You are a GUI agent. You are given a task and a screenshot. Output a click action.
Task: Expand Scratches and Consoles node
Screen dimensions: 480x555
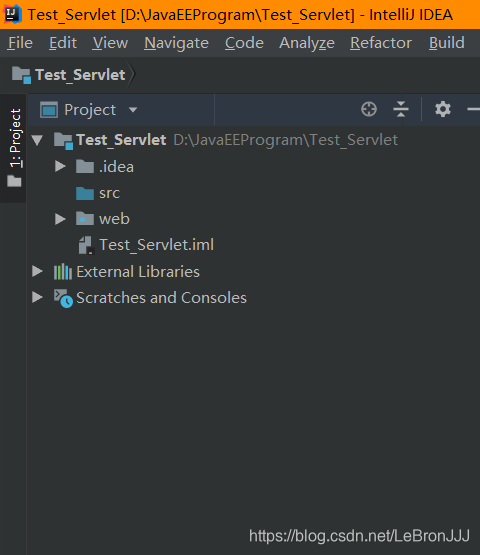(37, 297)
